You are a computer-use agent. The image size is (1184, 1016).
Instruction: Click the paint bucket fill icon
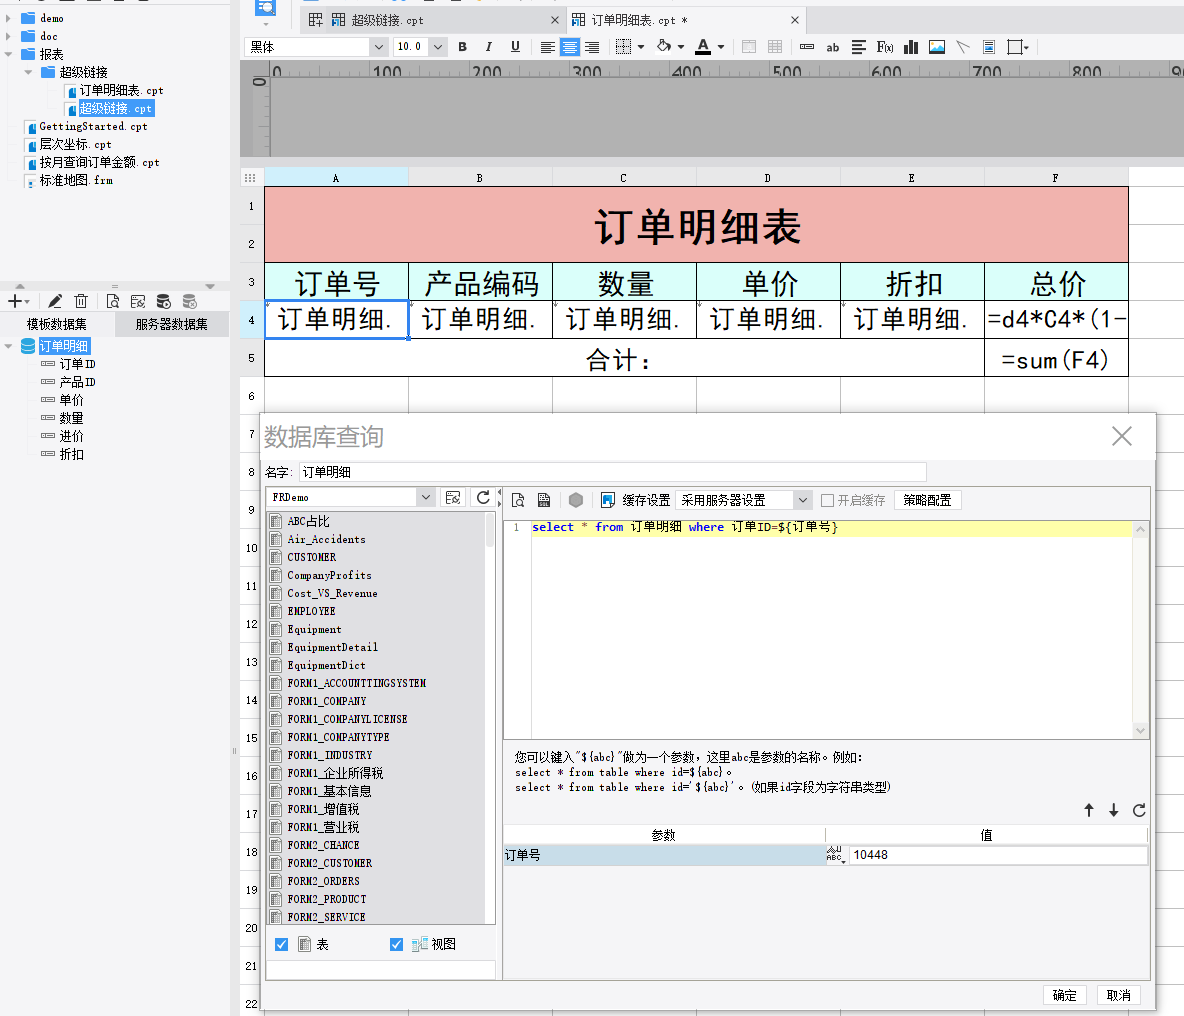point(664,47)
